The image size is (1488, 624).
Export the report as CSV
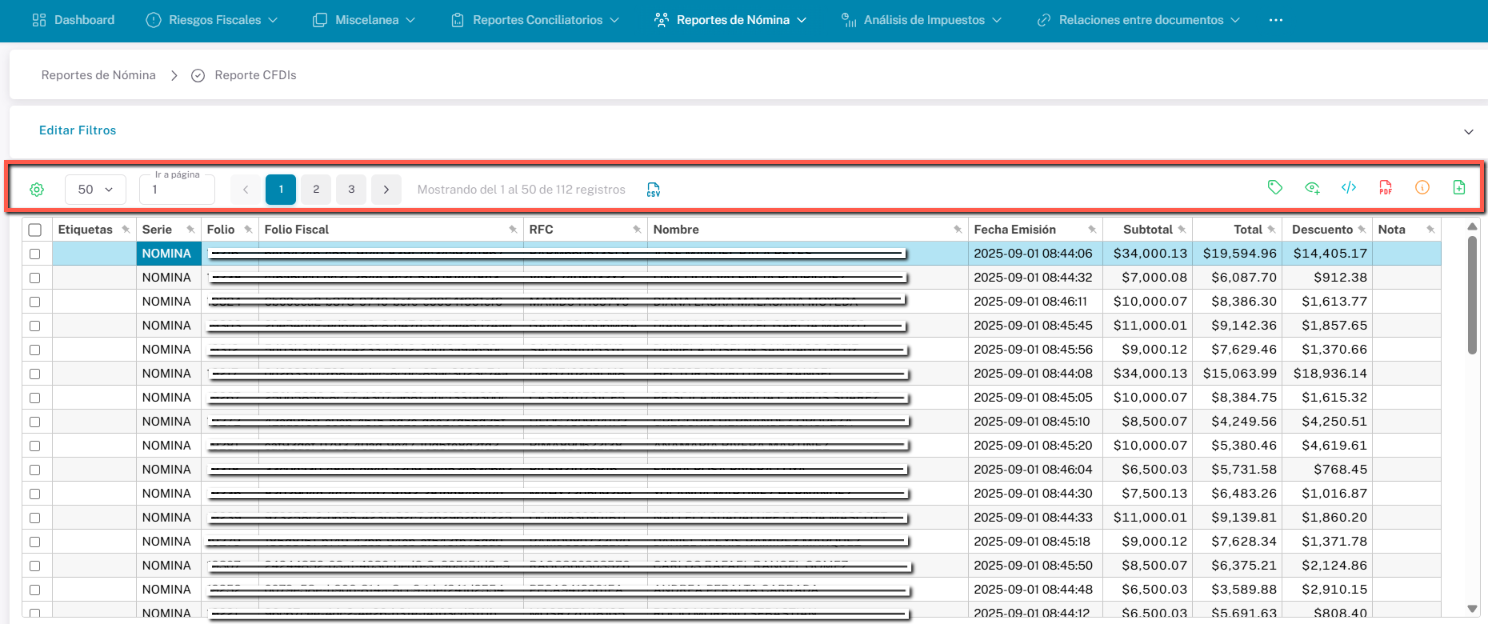pos(653,189)
